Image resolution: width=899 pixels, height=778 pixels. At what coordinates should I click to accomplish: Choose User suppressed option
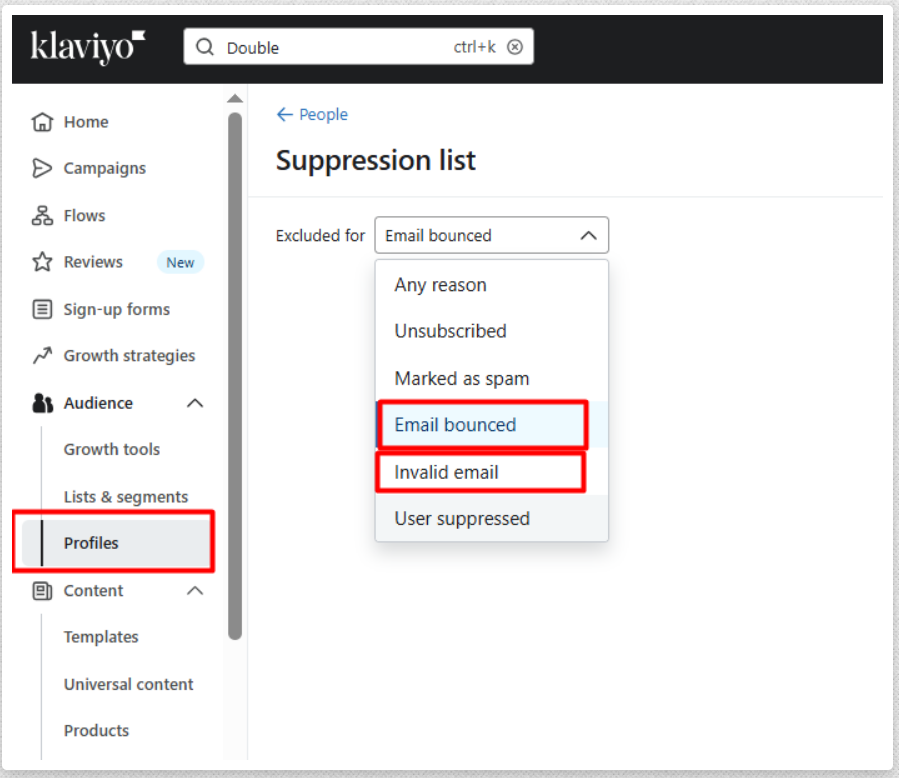491,518
